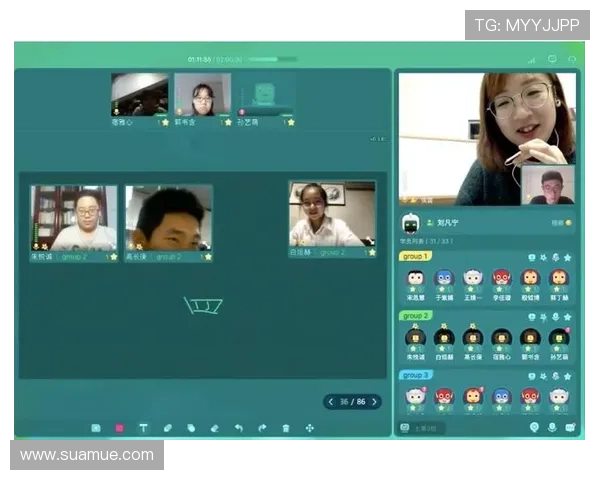600x480 pixels.
Task: Toggle group 1 microphone mute
Action: pyautogui.click(x=556, y=257)
